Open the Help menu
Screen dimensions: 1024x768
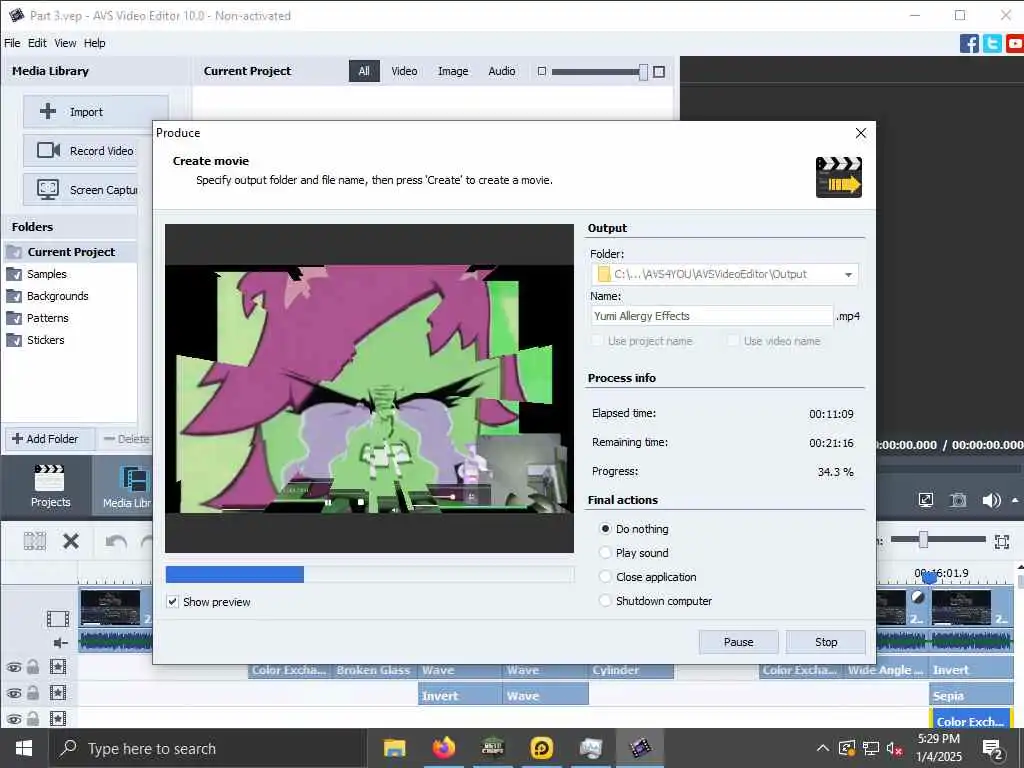(95, 43)
